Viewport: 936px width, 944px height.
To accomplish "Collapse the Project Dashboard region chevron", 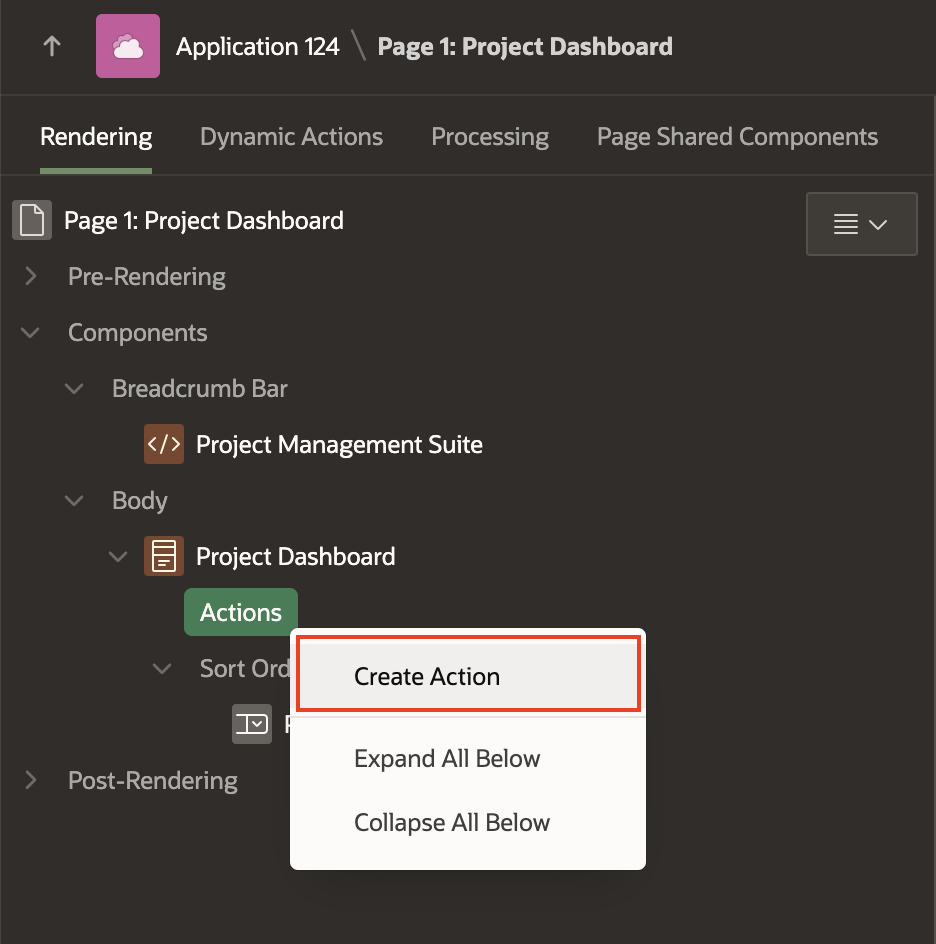I will coord(119,556).
